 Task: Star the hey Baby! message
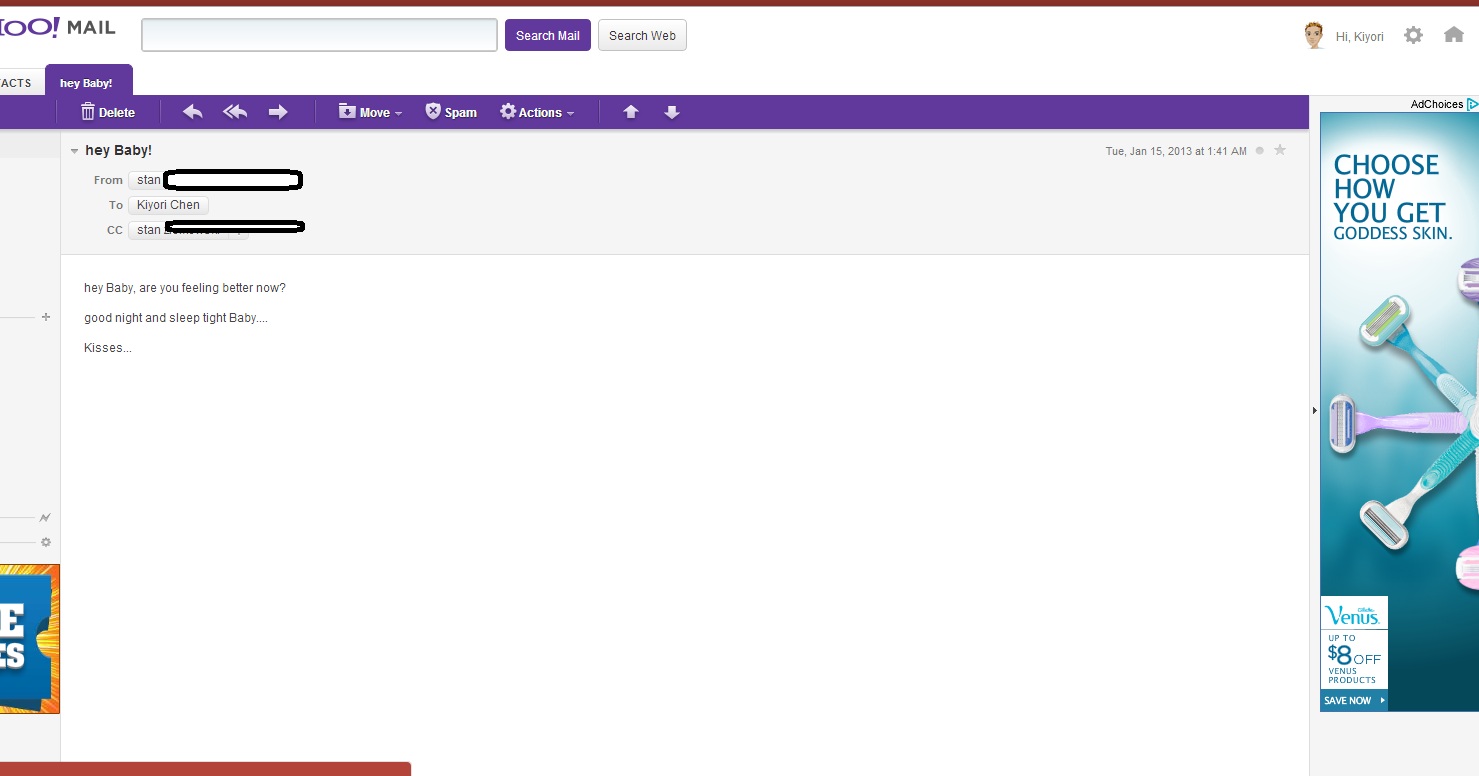pos(1280,150)
